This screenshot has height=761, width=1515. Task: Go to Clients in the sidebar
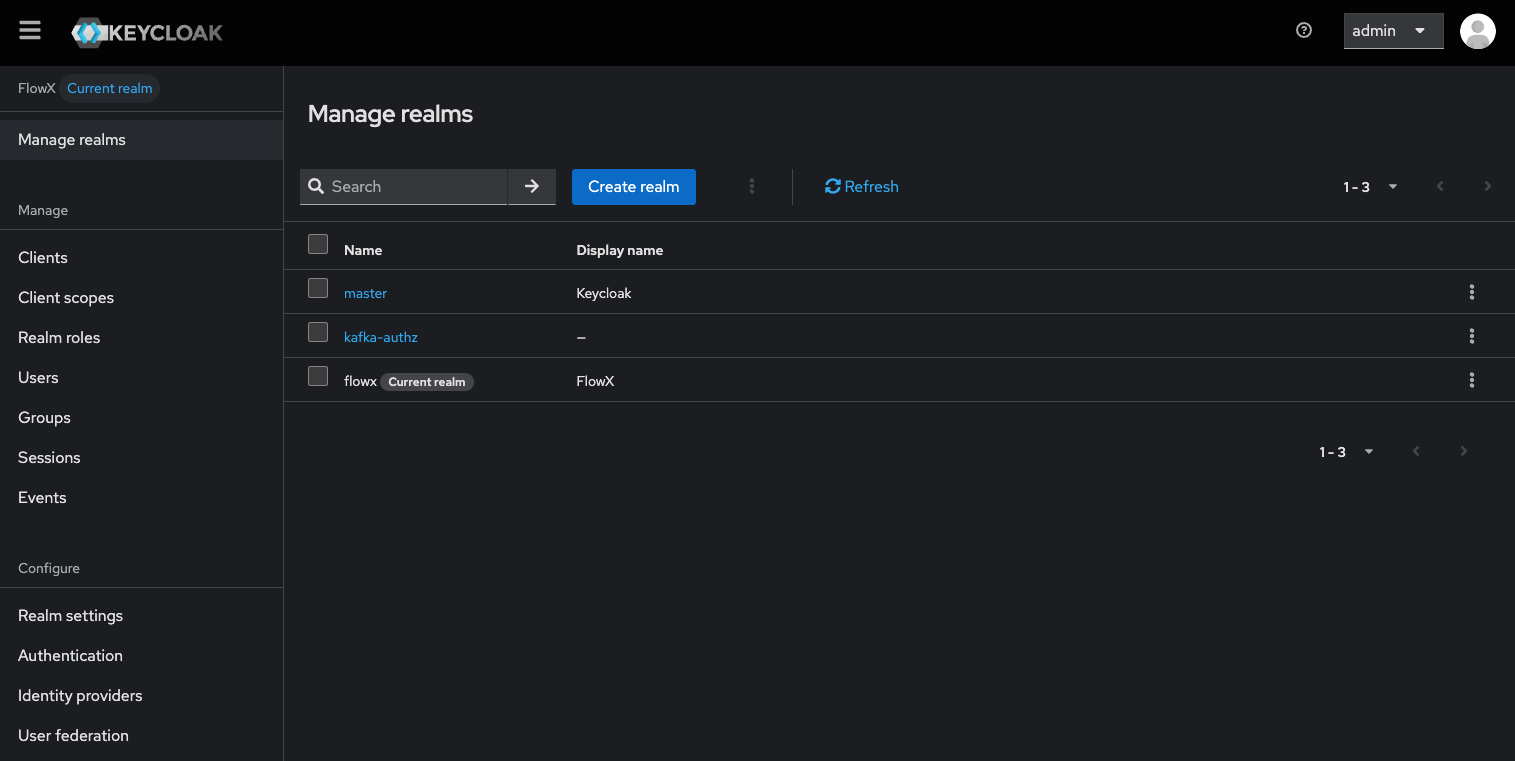click(43, 257)
